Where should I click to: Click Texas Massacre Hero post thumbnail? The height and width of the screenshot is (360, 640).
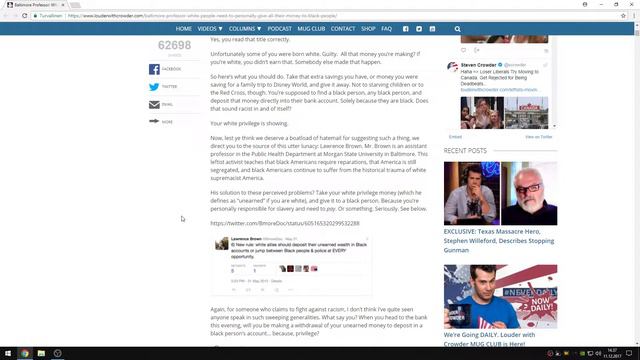(x=500, y=193)
